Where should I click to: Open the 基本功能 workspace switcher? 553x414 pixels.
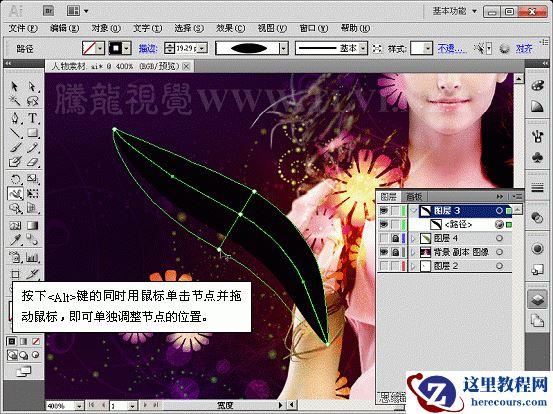[455, 11]
